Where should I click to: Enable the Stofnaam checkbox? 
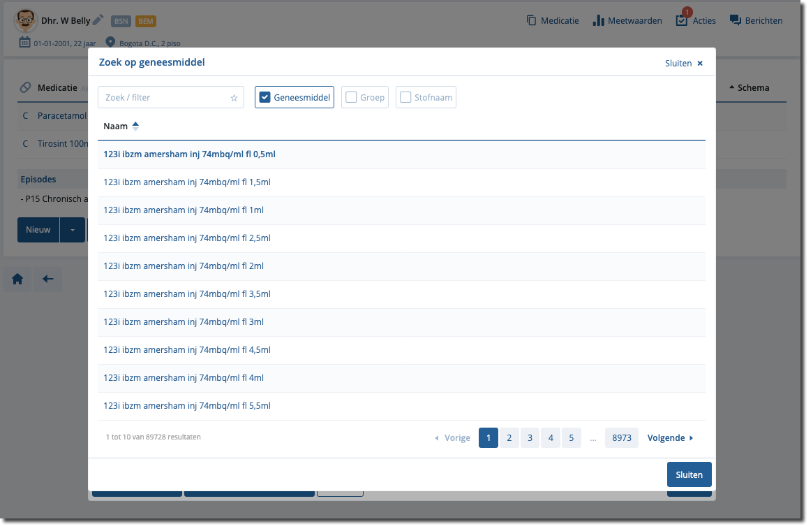pyautogui.click(x=405, y=98)
